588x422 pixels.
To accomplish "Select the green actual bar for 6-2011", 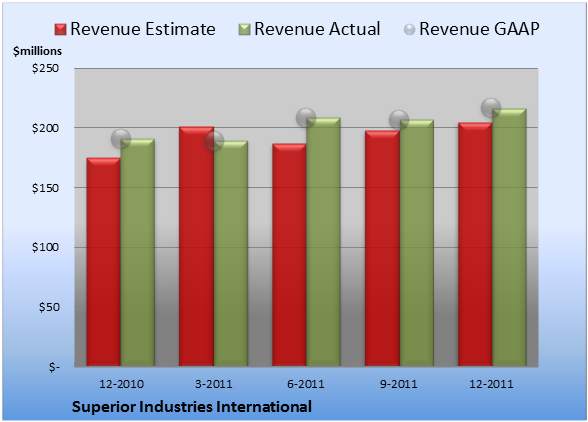I will (x=323, y=242).
